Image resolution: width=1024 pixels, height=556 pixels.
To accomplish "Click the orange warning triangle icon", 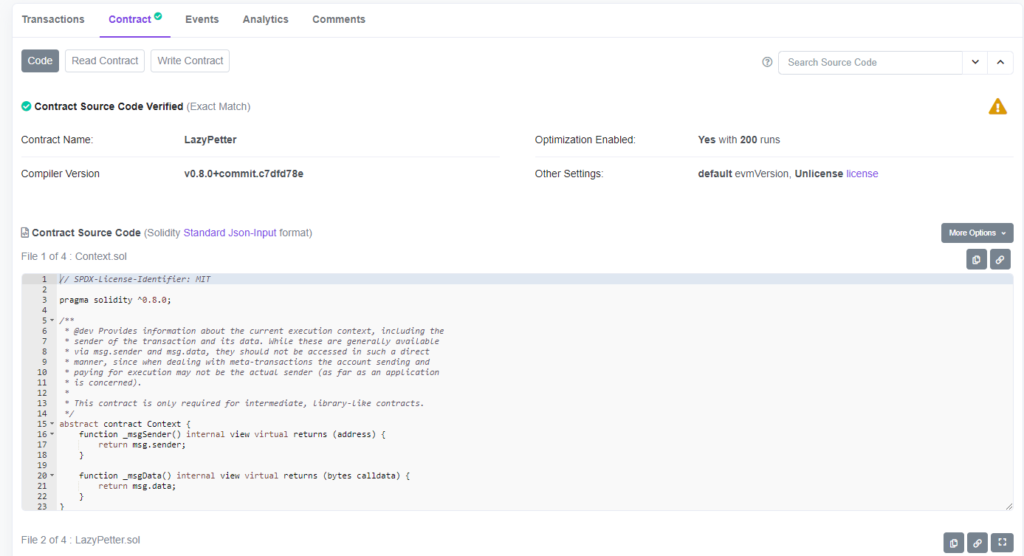I will [997, 106].
